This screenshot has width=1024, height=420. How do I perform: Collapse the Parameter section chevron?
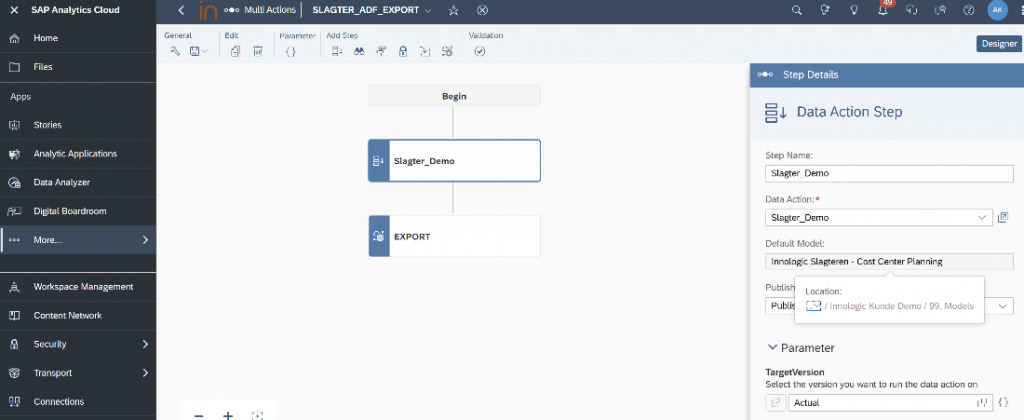773,347
